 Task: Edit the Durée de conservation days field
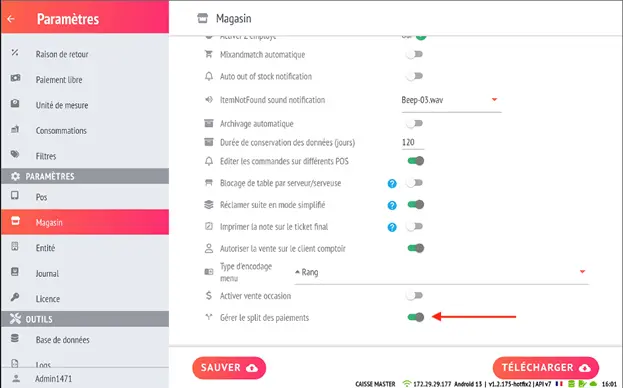click(412, 143)
